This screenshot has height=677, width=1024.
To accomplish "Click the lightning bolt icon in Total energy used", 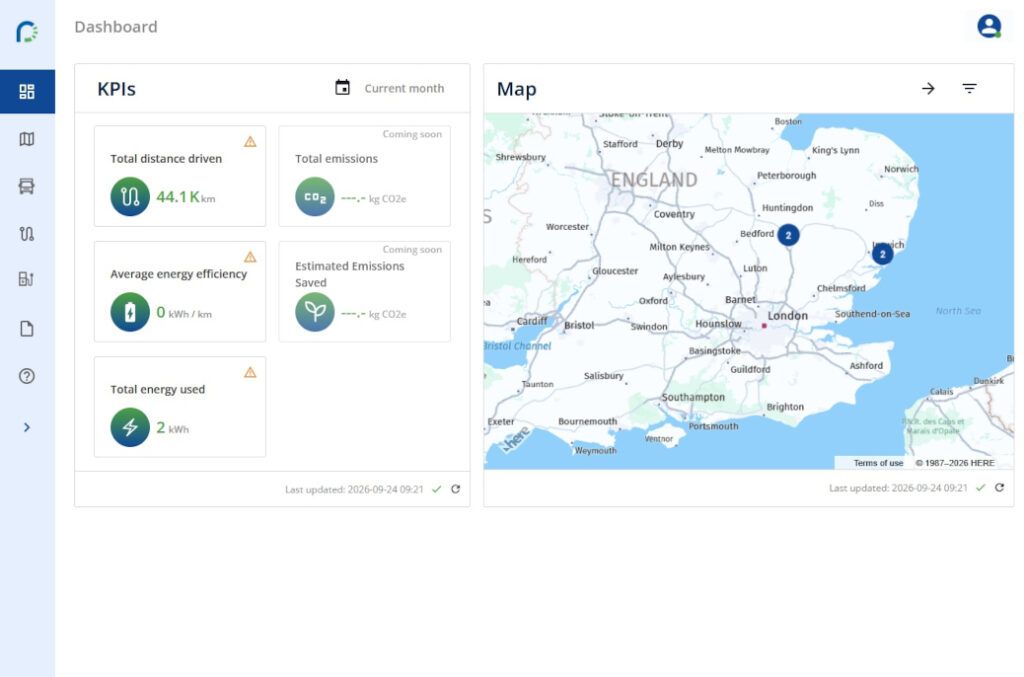I will click(x=130, y=428).
